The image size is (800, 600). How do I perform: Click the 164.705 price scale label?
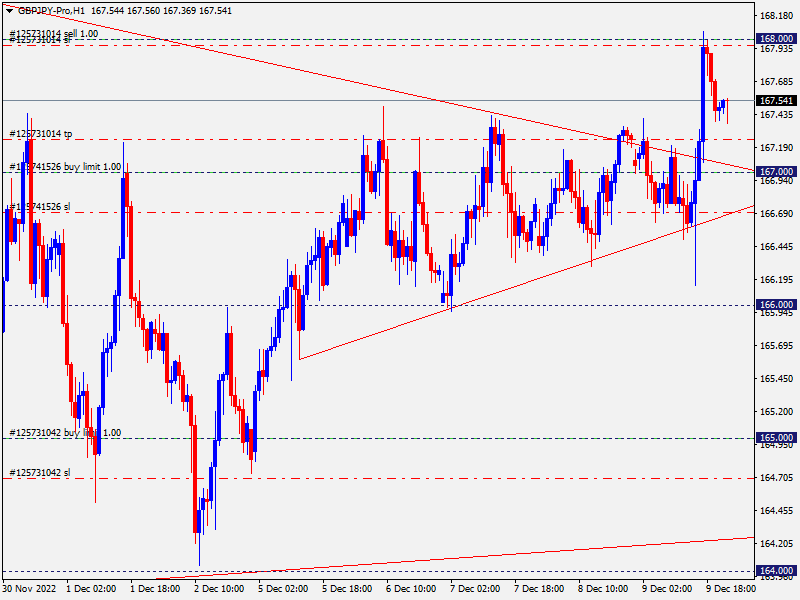(777, 478)
